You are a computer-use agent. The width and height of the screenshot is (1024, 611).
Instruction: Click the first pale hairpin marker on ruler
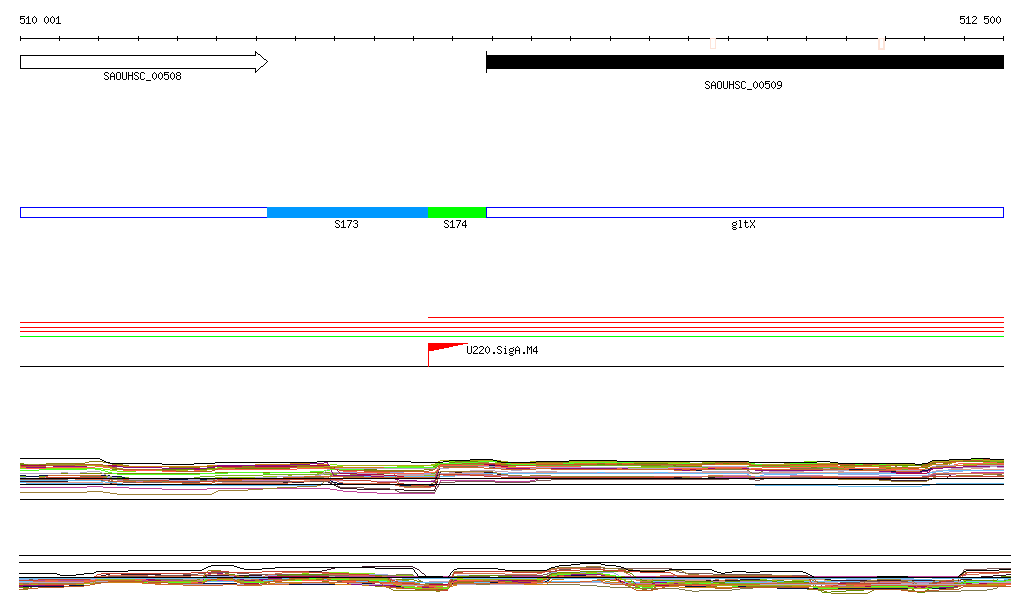click(x=712, y=43)
